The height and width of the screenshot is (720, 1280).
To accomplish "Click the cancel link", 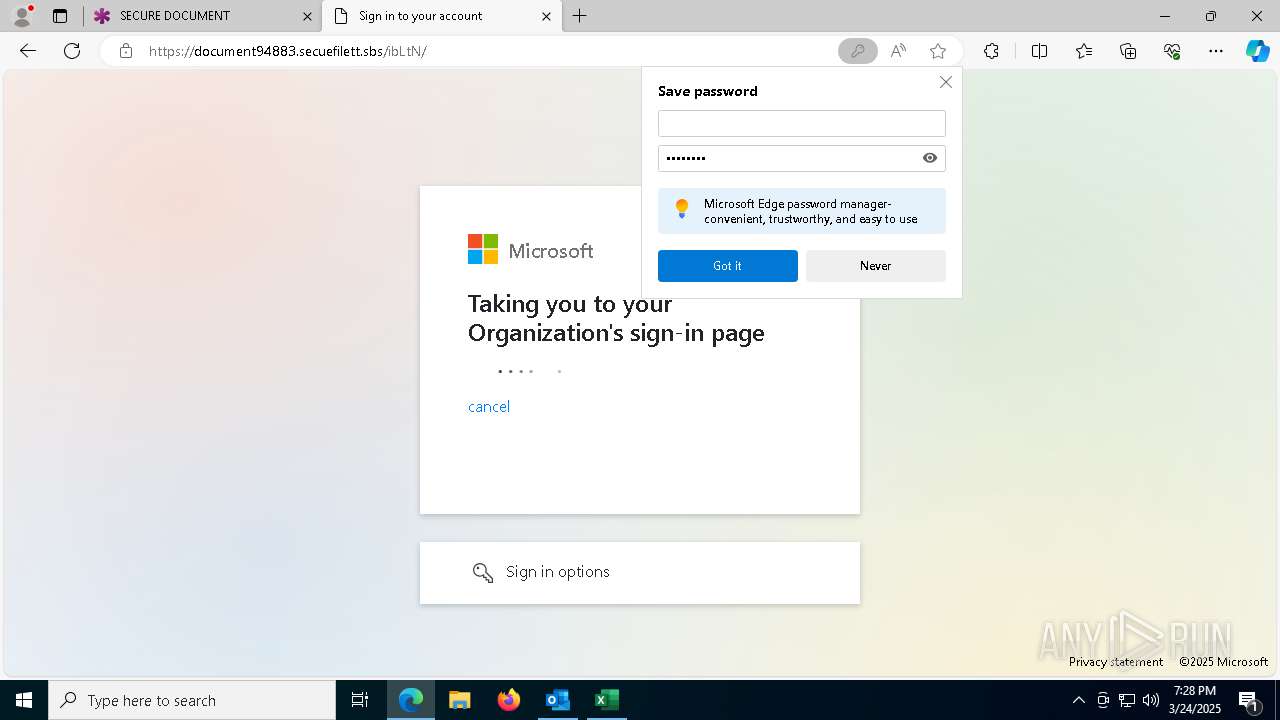I will coord(489,406).
